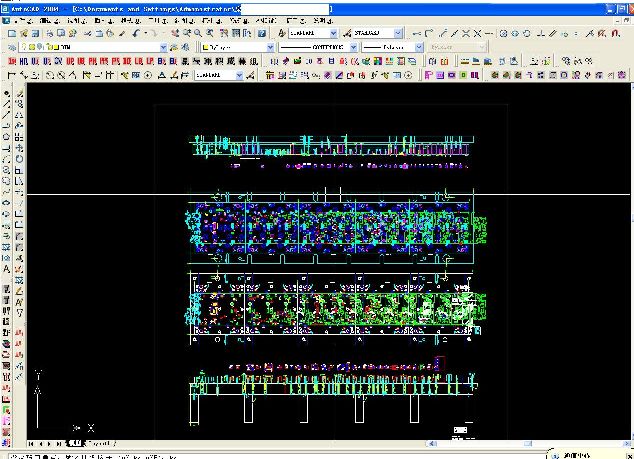634x459 pixels.
Task: Open the DesignCenter icon
Action: (236, 34)
